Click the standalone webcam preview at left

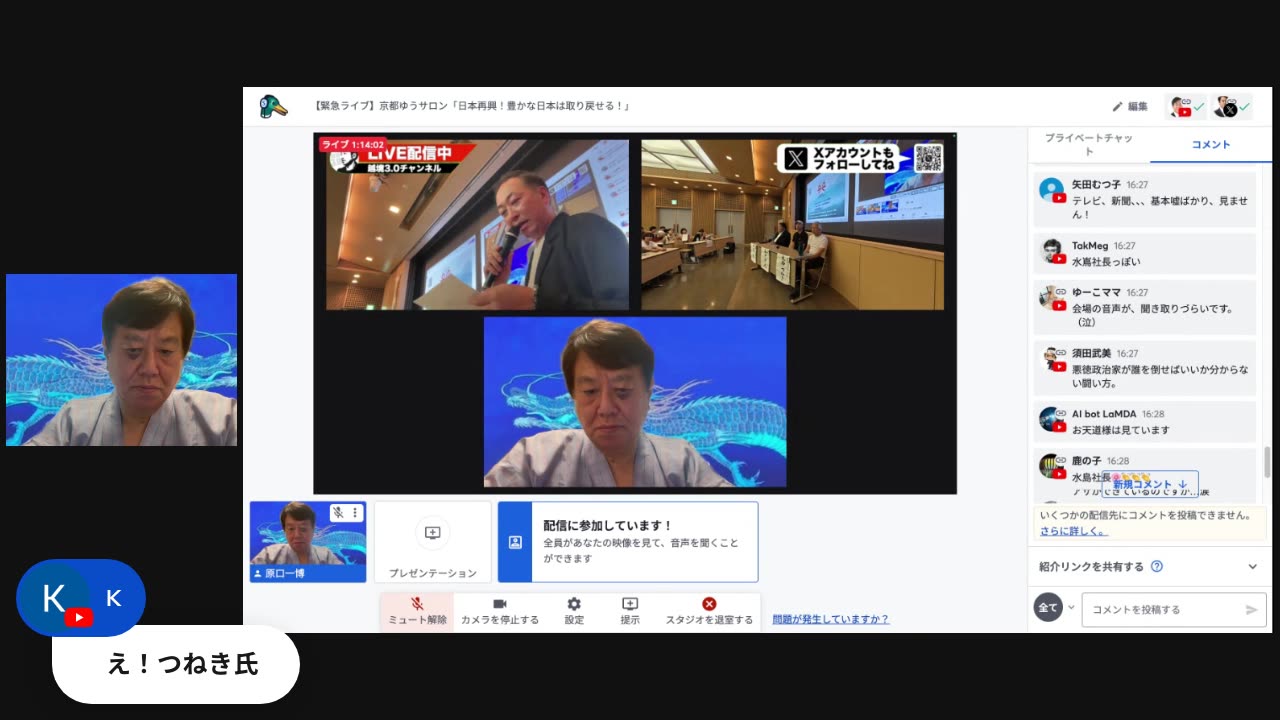pos(121,360)
